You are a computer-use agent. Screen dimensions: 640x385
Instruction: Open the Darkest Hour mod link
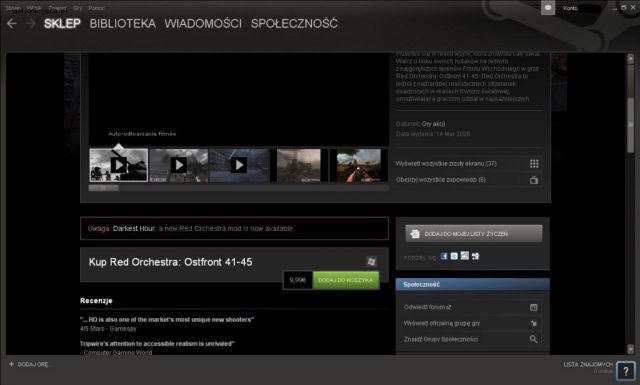pyautogui.click(x=133, y=229)
